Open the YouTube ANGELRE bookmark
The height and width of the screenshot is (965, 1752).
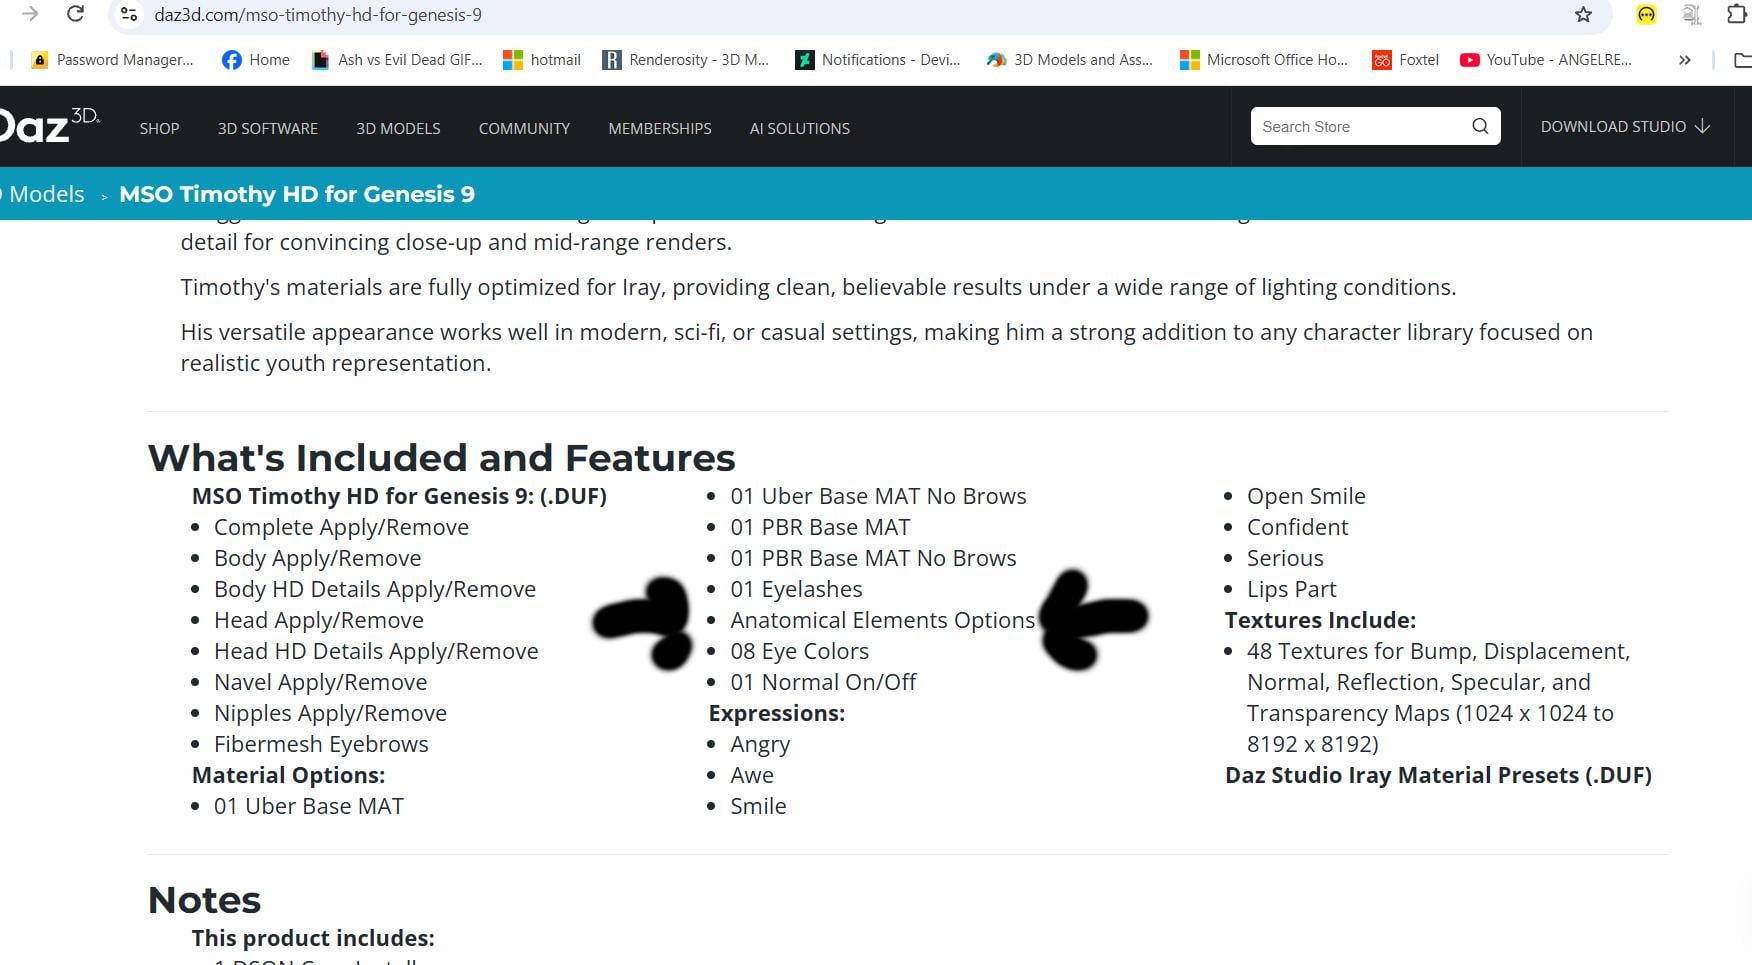(x=1545, y=60)
